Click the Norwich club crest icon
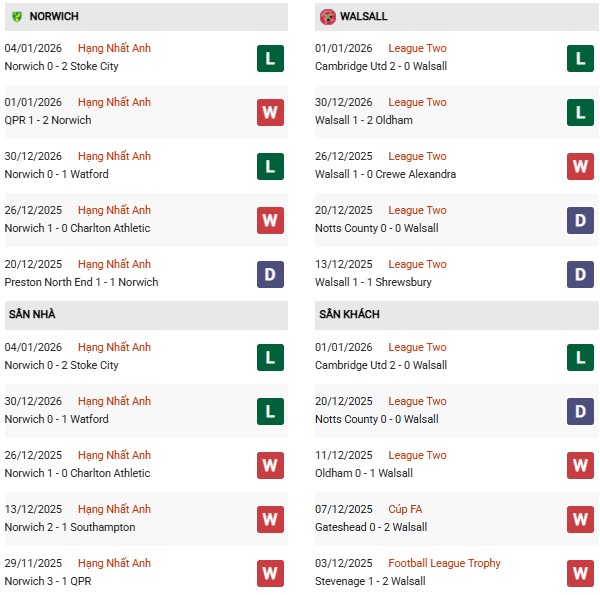 (x=15, y=17)
